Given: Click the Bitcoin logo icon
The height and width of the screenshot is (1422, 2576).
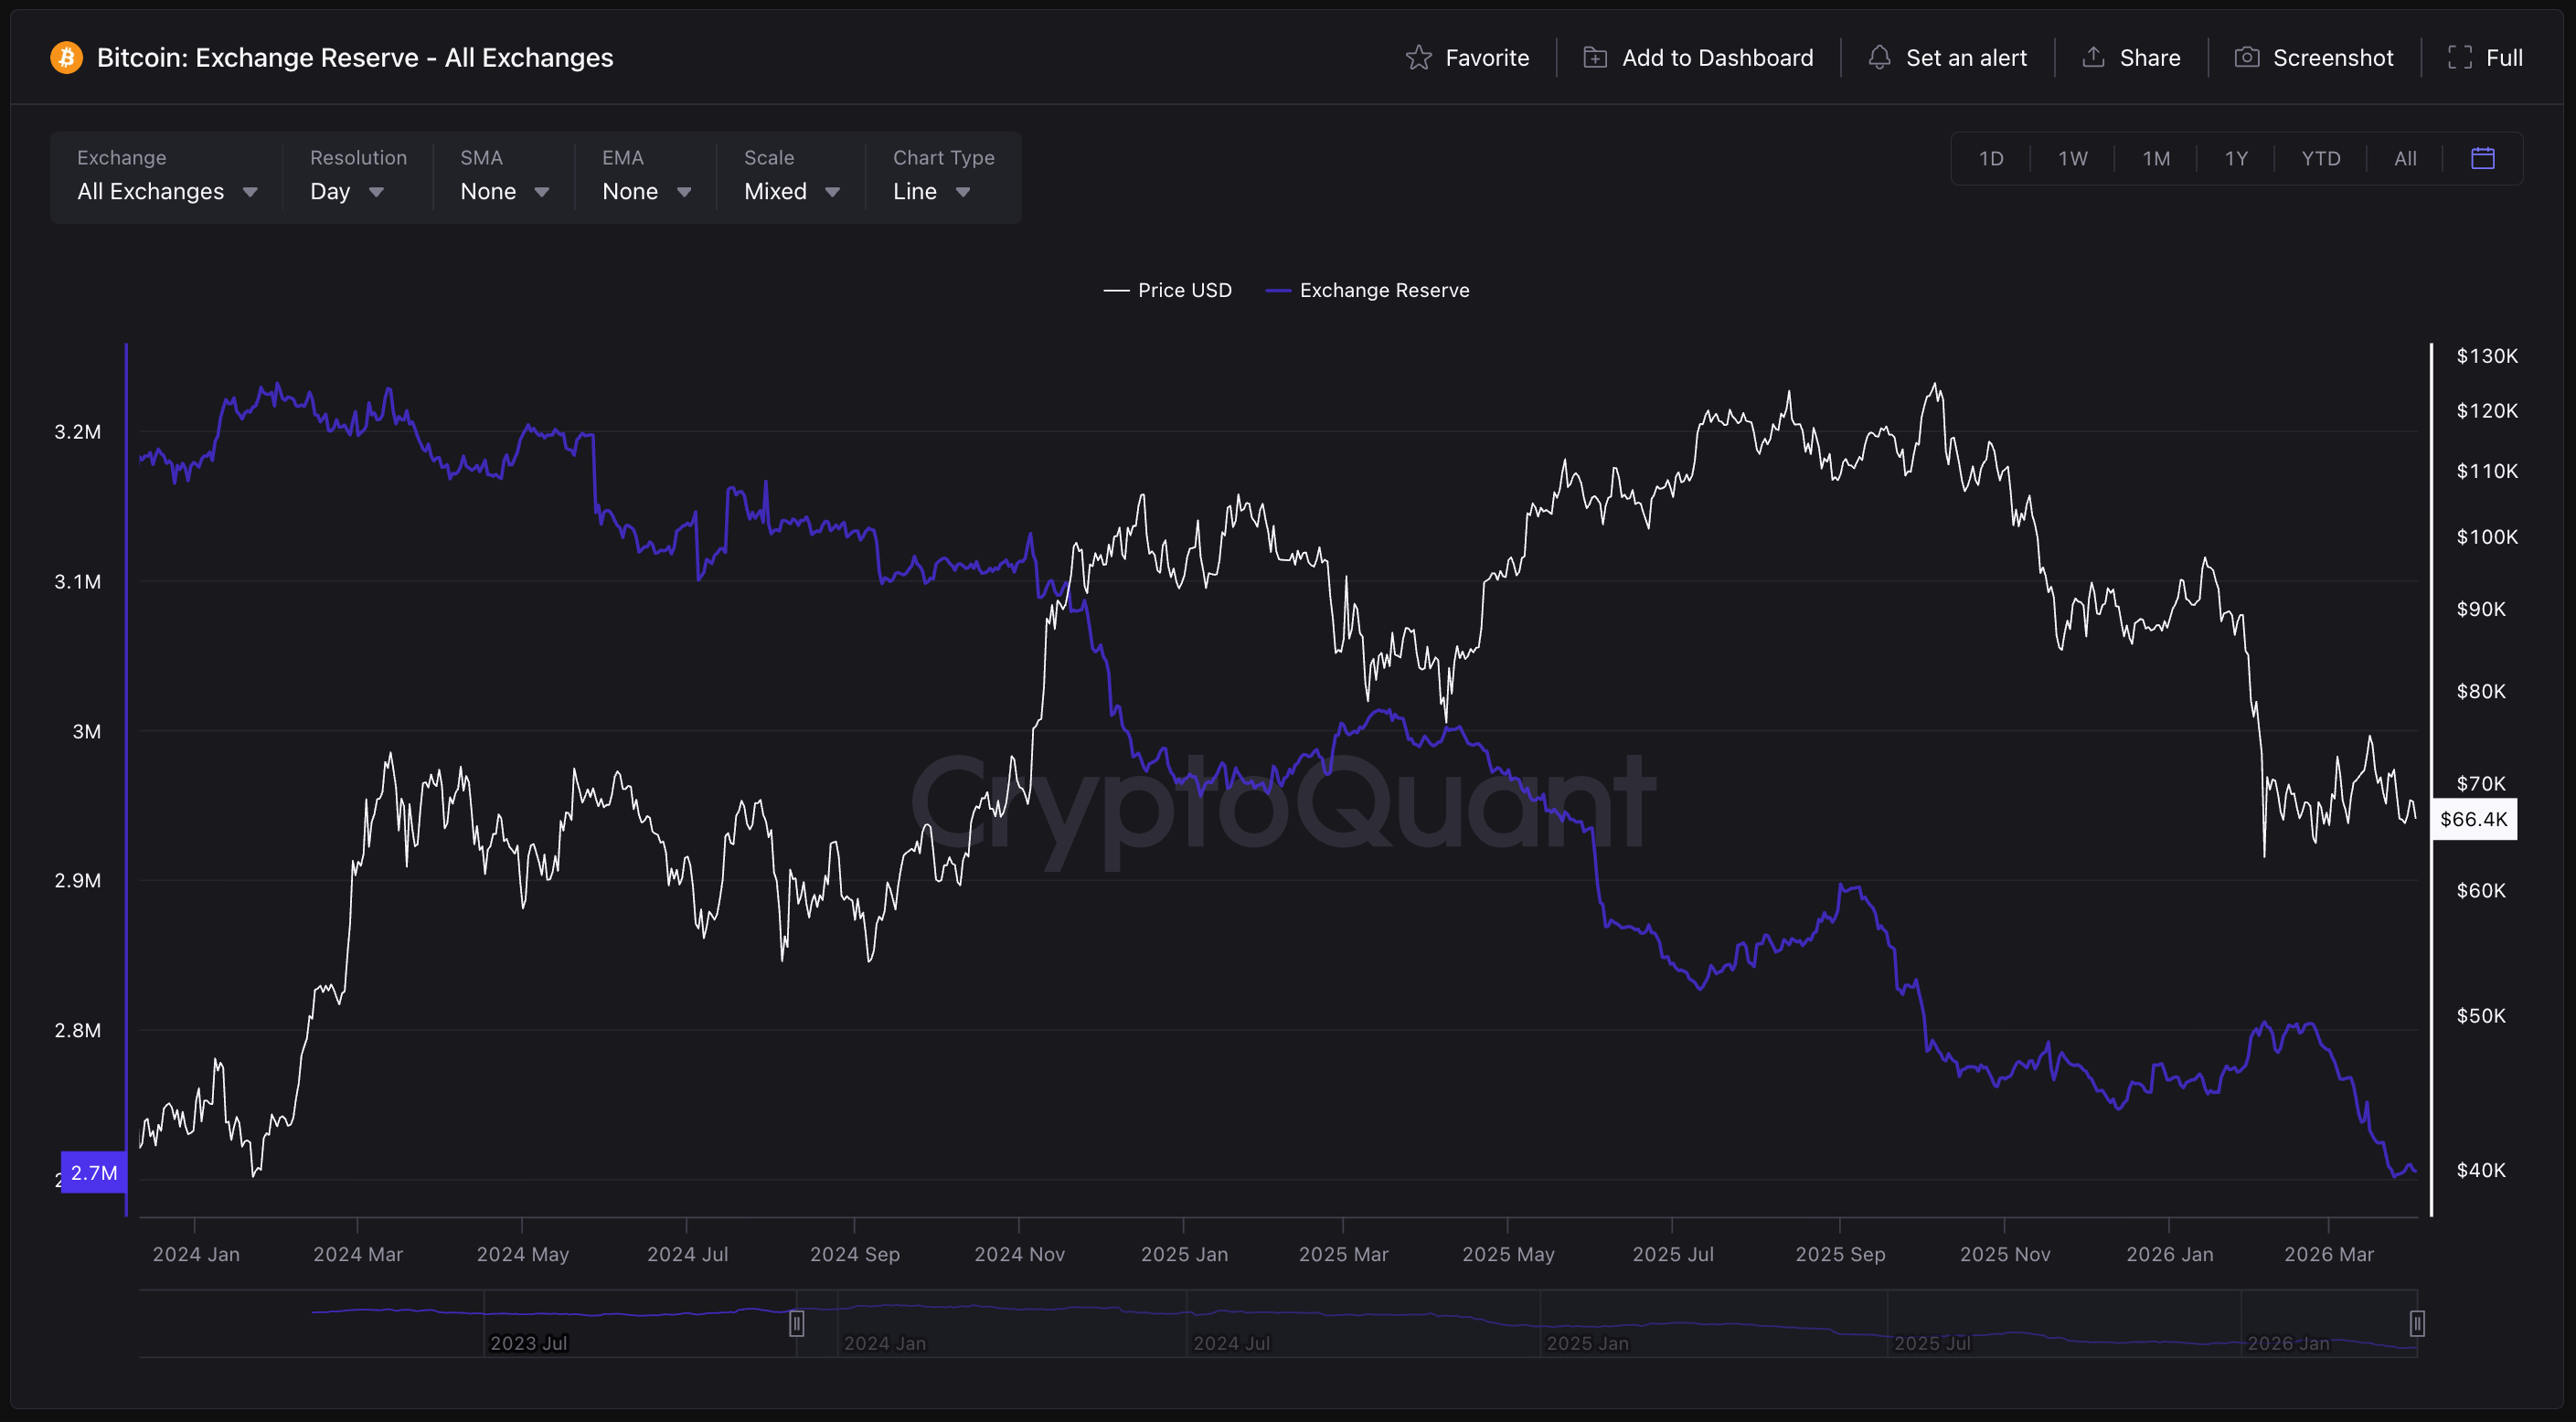Looking at the screenshot, I should tap(66, 58).
